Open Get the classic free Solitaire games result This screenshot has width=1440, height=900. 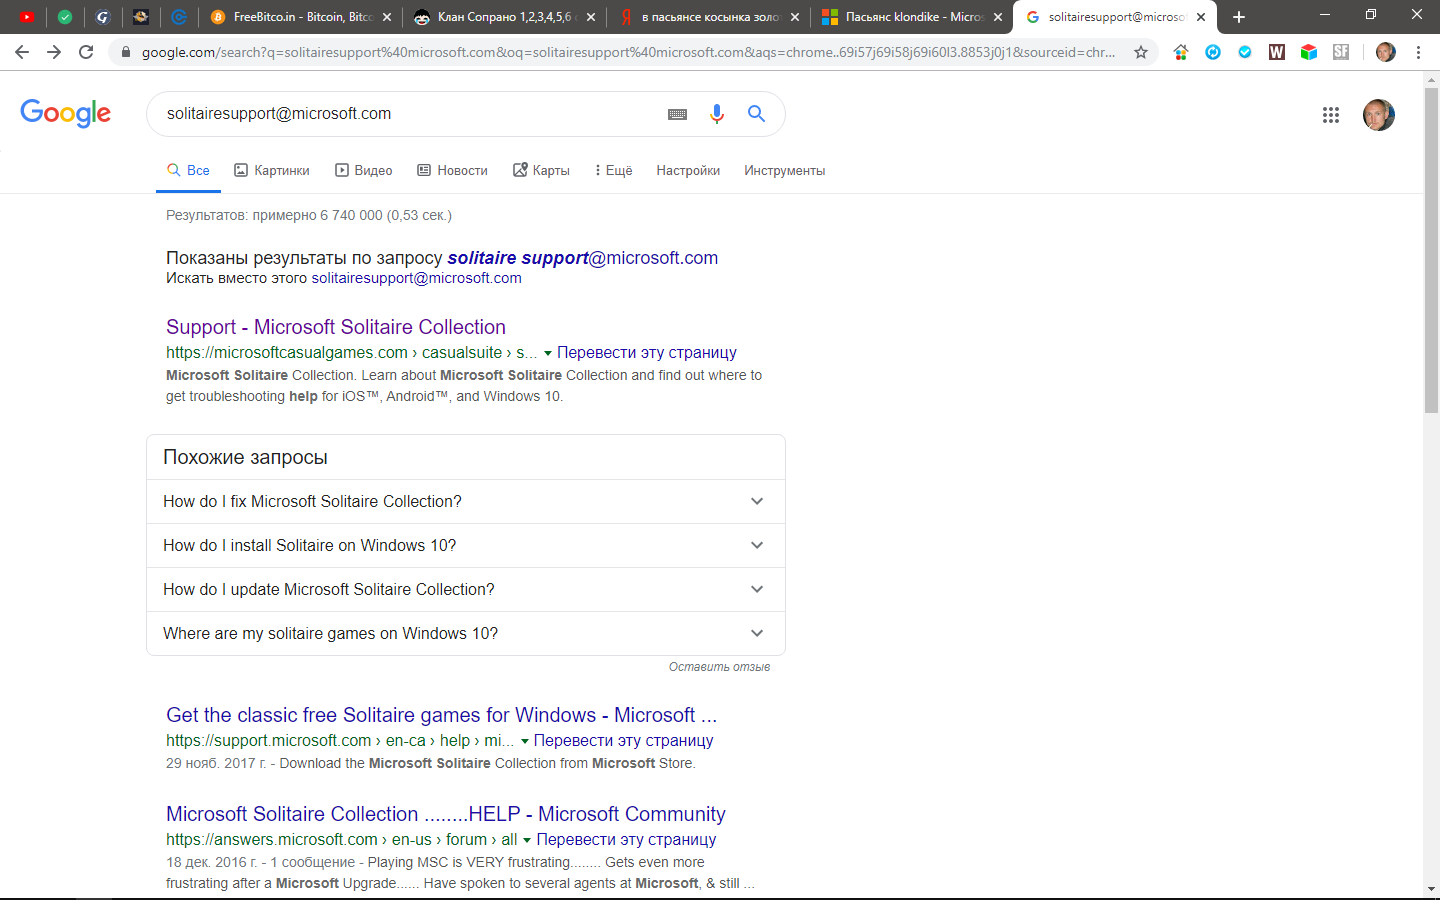point(442,715)
